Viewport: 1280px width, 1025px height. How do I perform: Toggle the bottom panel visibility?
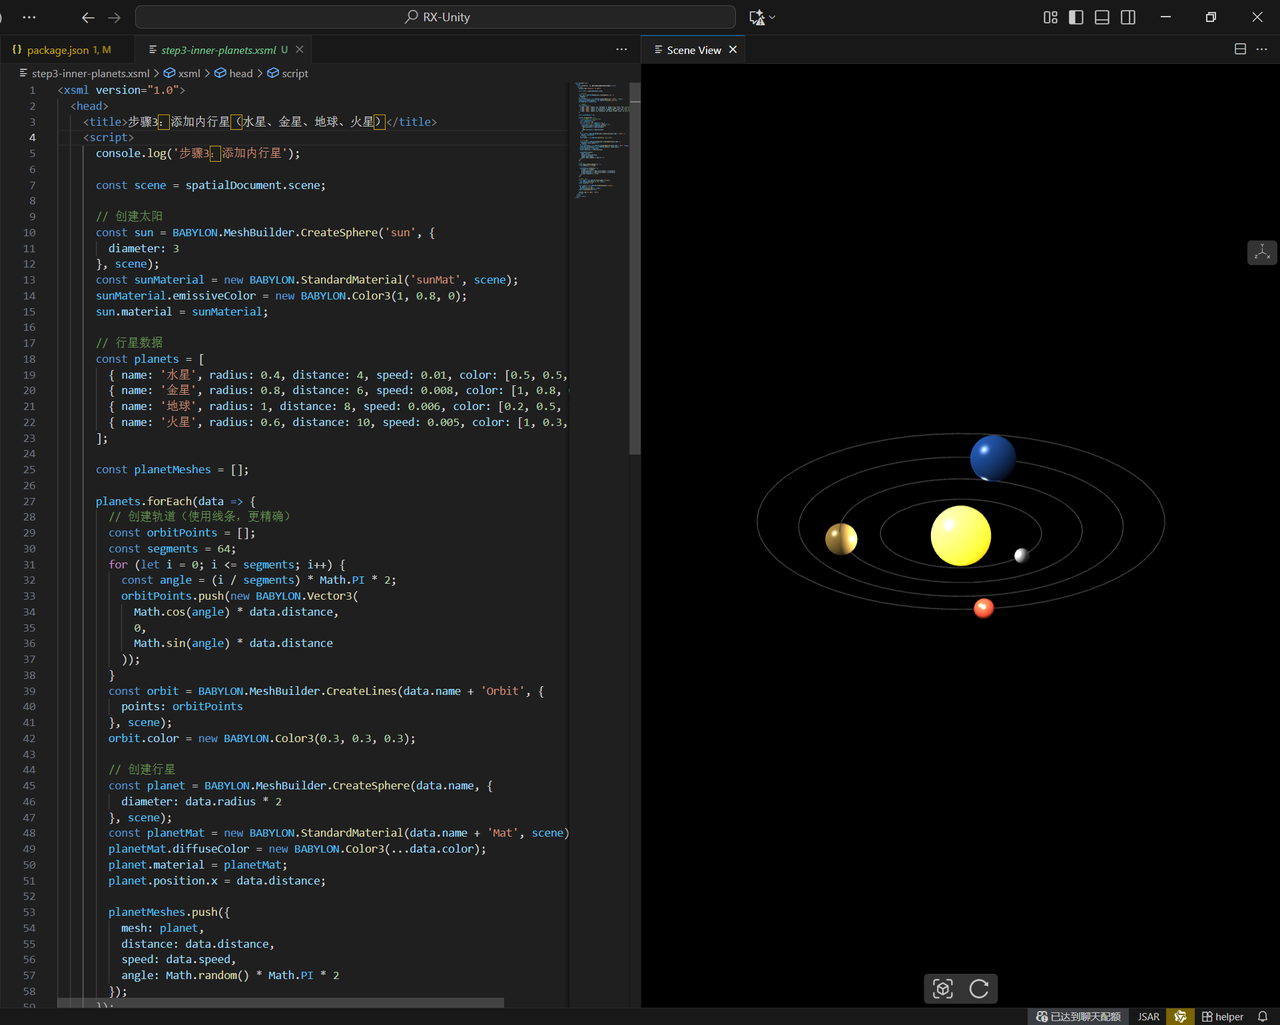pyautogui.click(x=1102, y=17)
